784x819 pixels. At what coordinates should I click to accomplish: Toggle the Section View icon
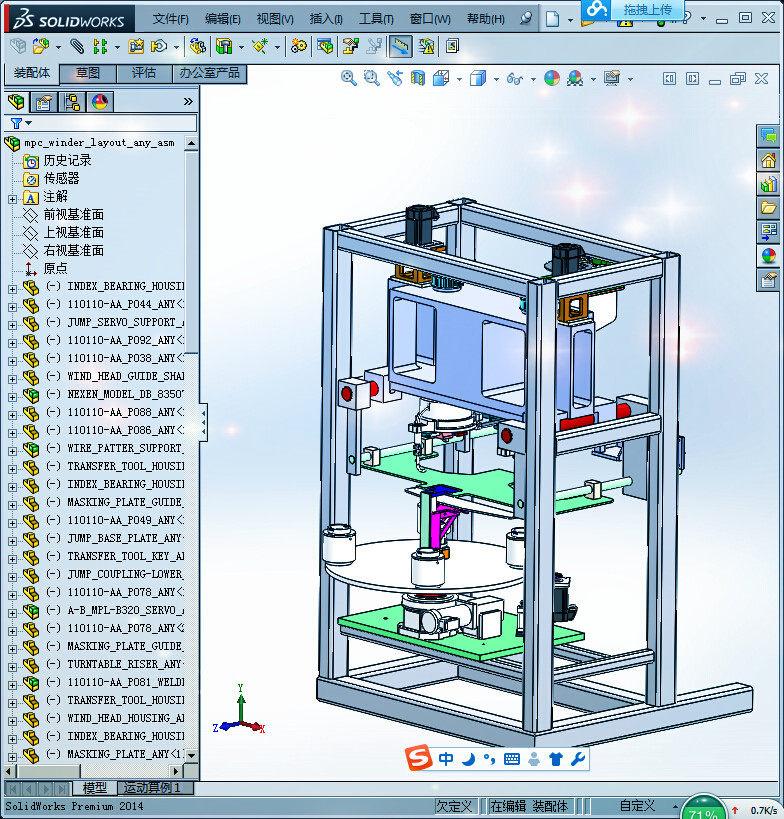418,79
